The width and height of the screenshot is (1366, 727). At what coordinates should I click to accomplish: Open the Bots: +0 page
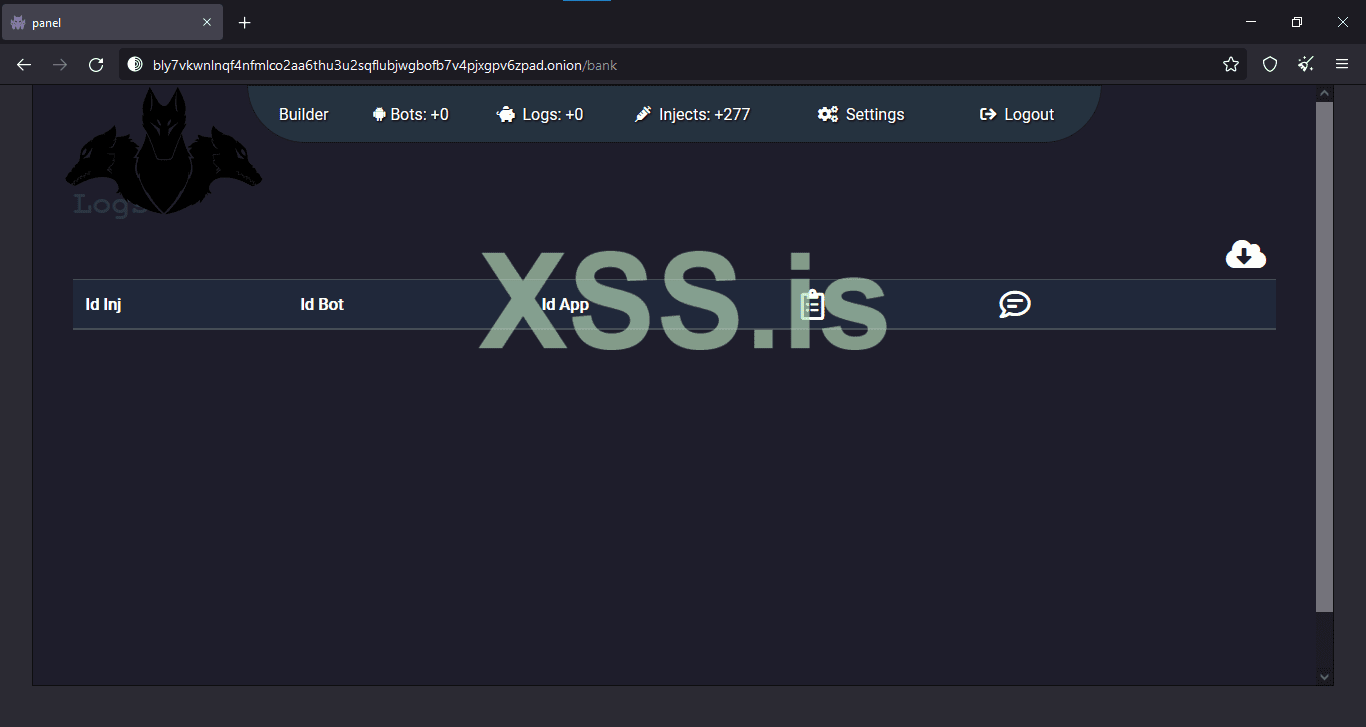click(410, 114)
